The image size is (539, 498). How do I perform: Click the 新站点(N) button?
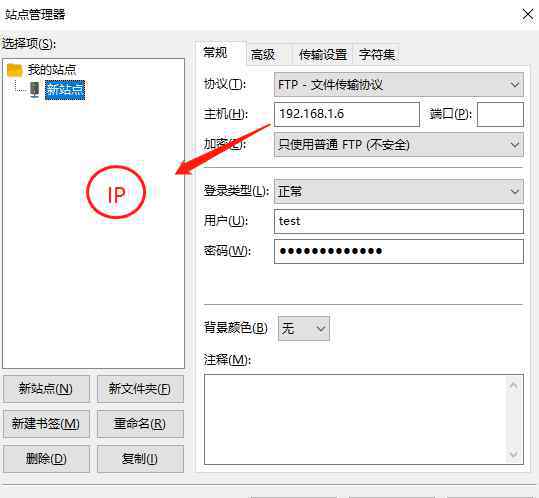point(46,389)
